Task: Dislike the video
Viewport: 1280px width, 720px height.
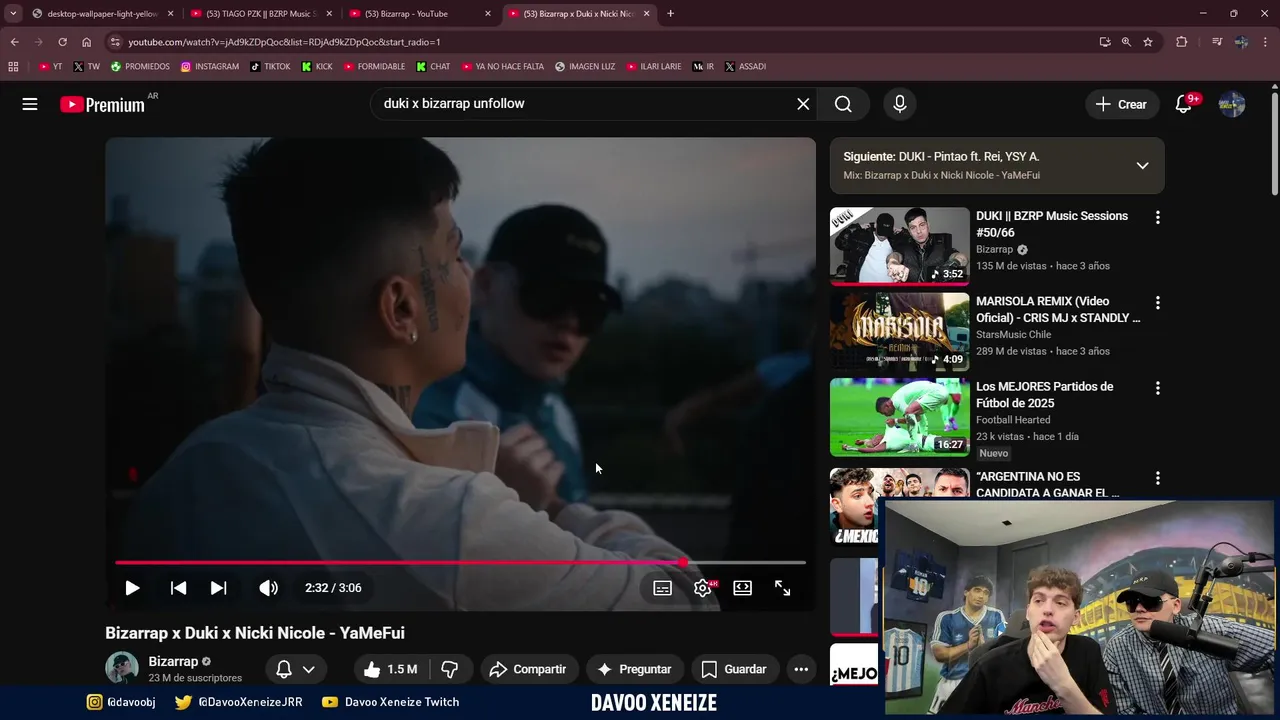Action: pos(450,669)
